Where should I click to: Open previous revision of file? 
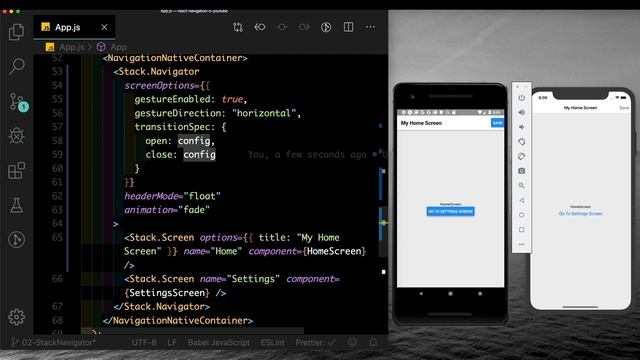pyautogui.click(x=260, y=27)
